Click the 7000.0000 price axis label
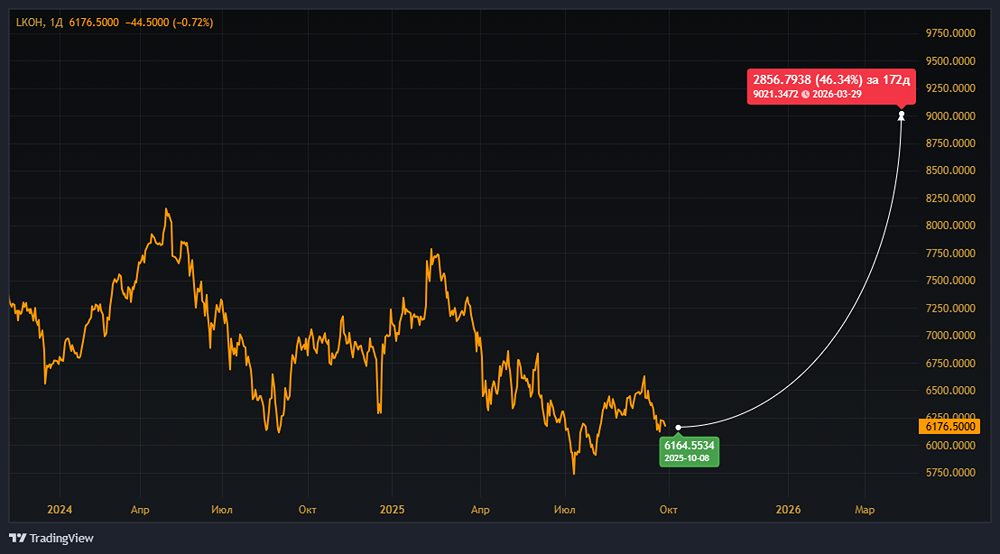 (950, 335)
